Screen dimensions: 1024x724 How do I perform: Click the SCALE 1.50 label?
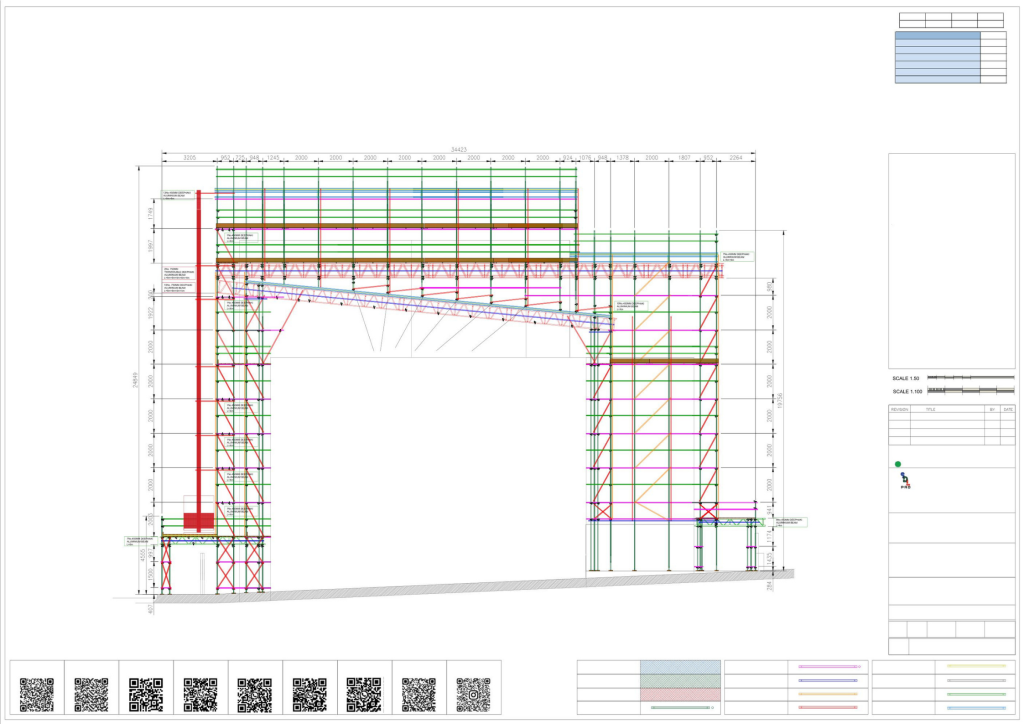coord(906,379)
